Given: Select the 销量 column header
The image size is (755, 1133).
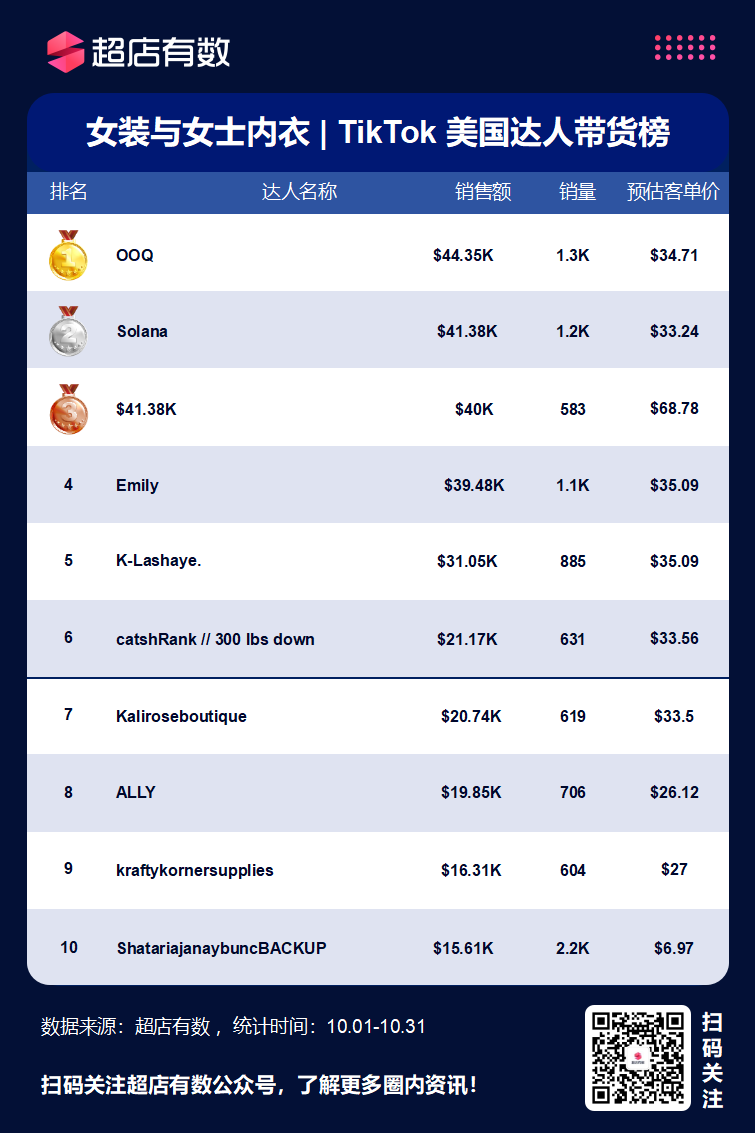Looking at the screenshot, I should coord(577,191).
